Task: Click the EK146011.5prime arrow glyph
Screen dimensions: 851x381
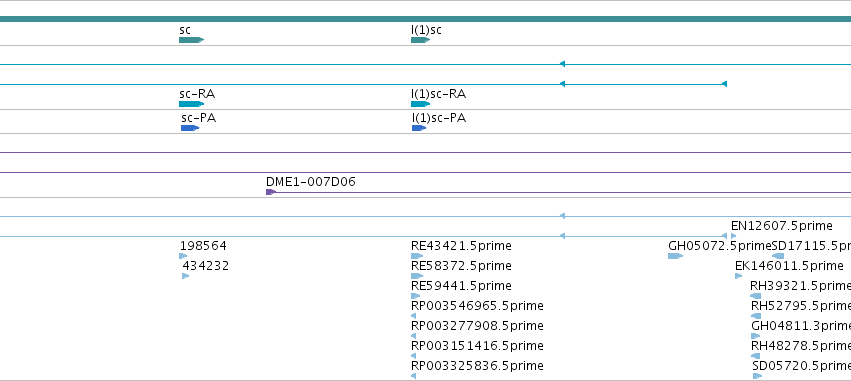Action: 738,276
